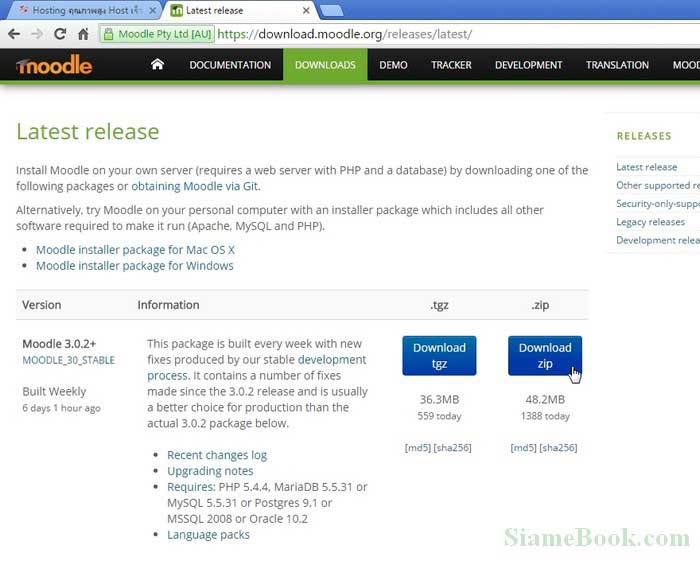Click the Download zip button
The height and width of the screenshot is (565, 700).
[x=545, y=356]
